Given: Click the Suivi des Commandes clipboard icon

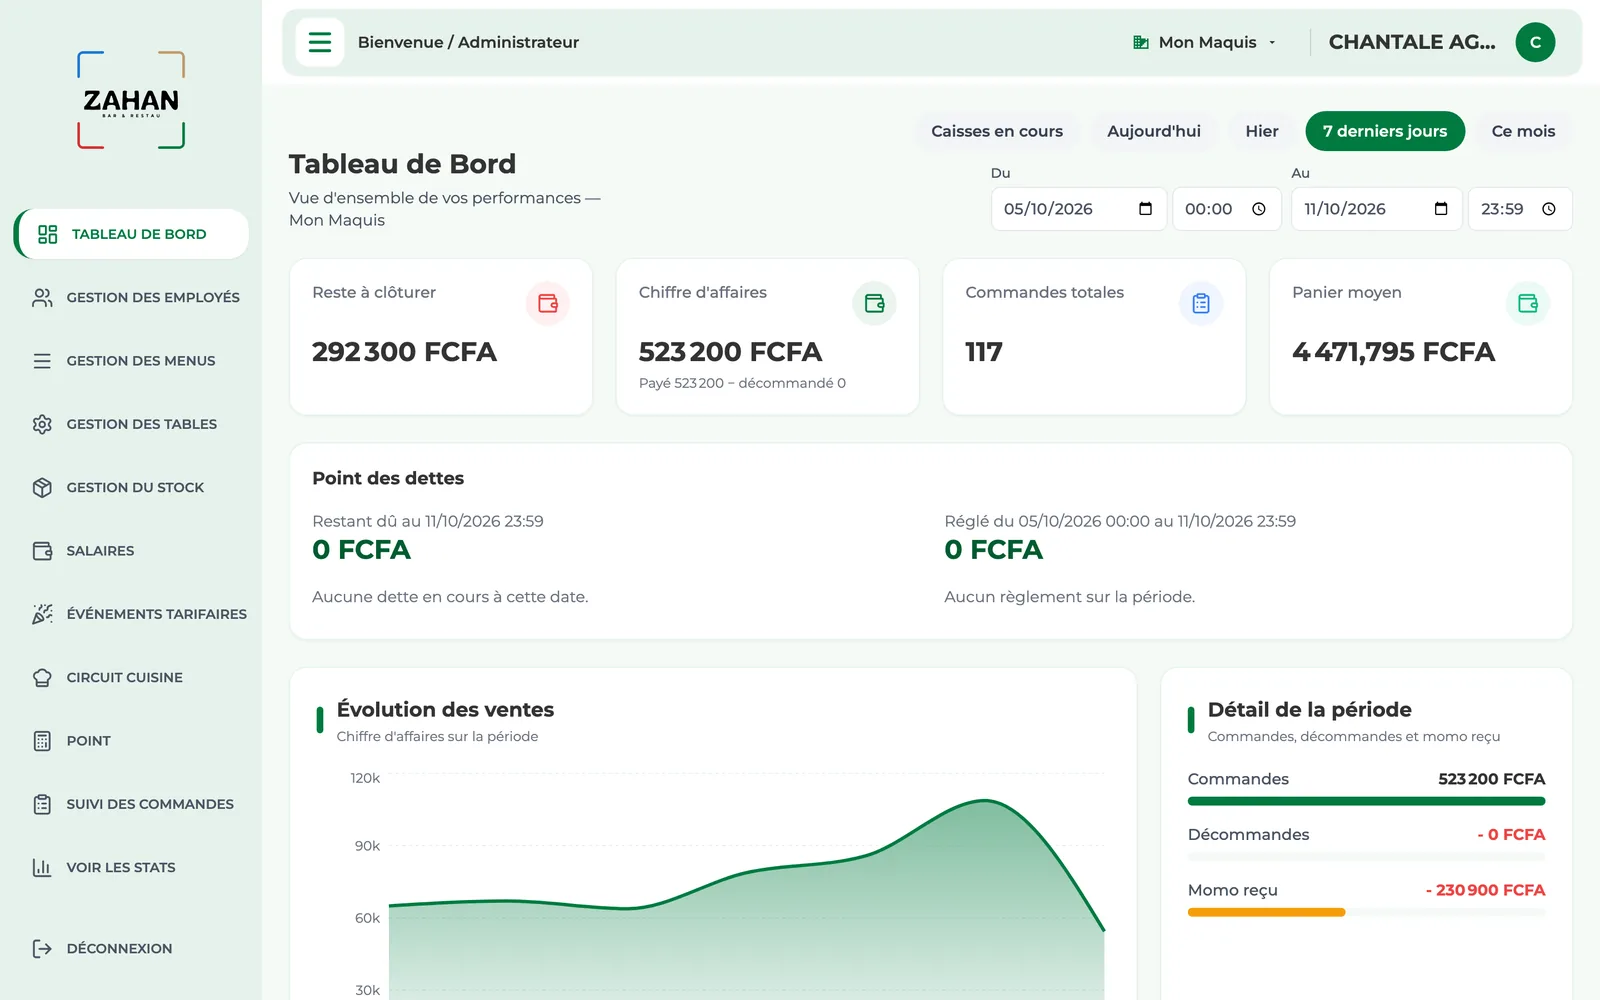Looking at the screenshot, I should tap(42, 804).
